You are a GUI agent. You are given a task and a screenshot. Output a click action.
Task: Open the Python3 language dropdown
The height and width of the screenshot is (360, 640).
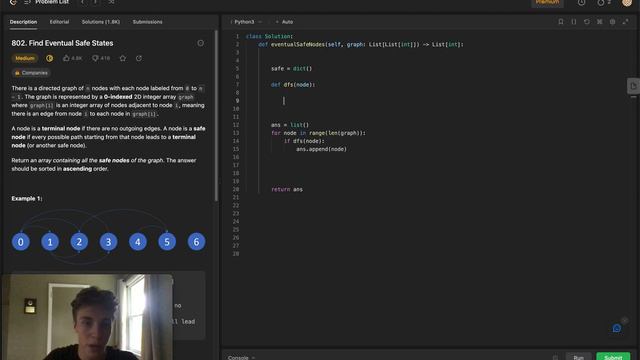[247, 22]
